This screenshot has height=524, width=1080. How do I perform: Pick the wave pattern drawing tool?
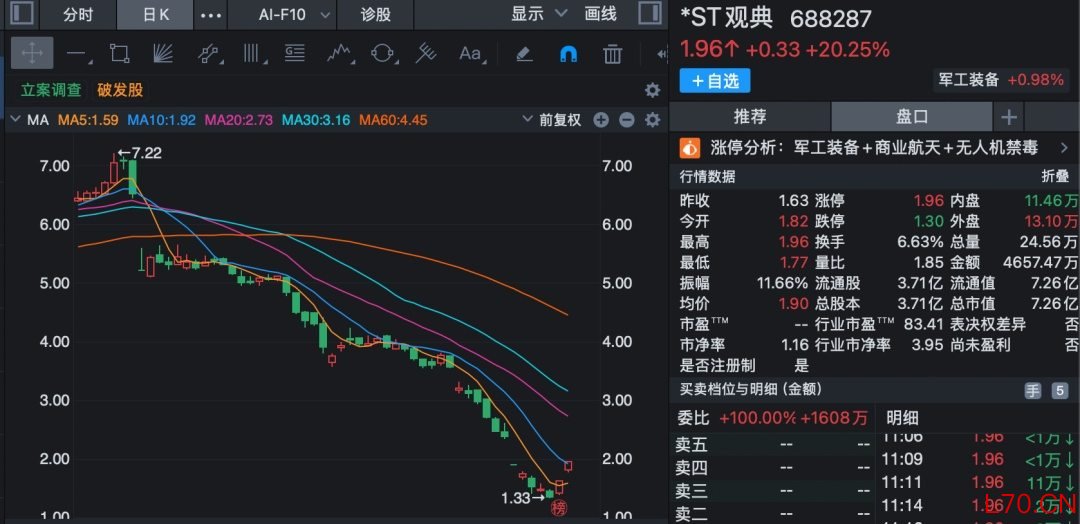339,53
